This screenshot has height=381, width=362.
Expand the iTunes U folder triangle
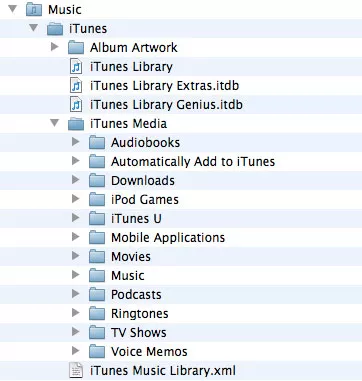pyautogui.click(x=76, y=218)
